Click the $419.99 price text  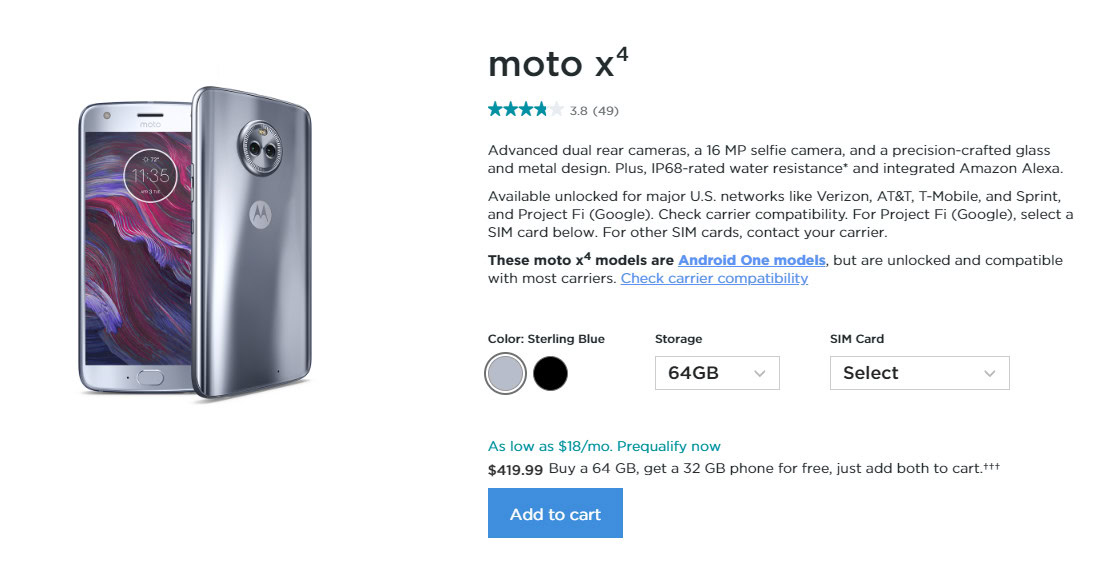[515, 468]
